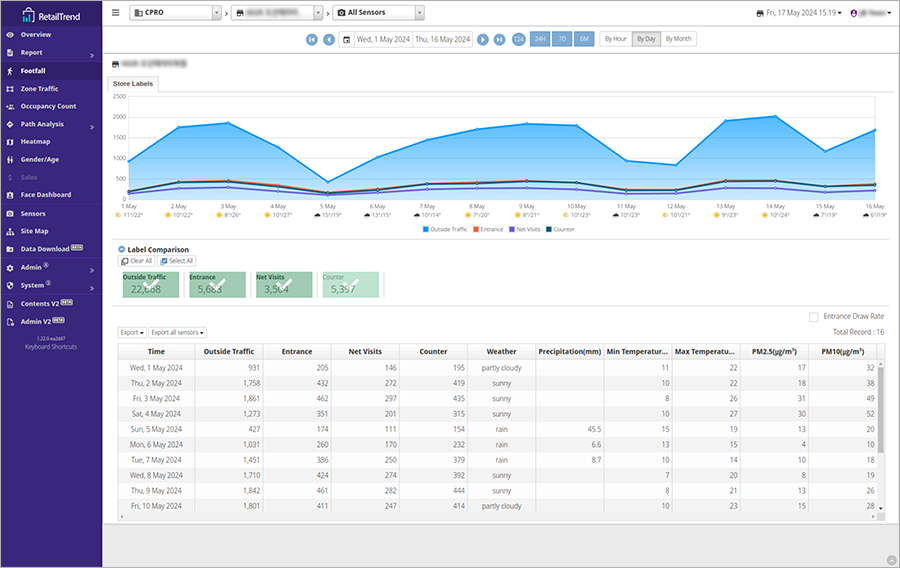Select the Store Labels tab
The height and width of the screenshot is (568, 900).
click(133, 84)
